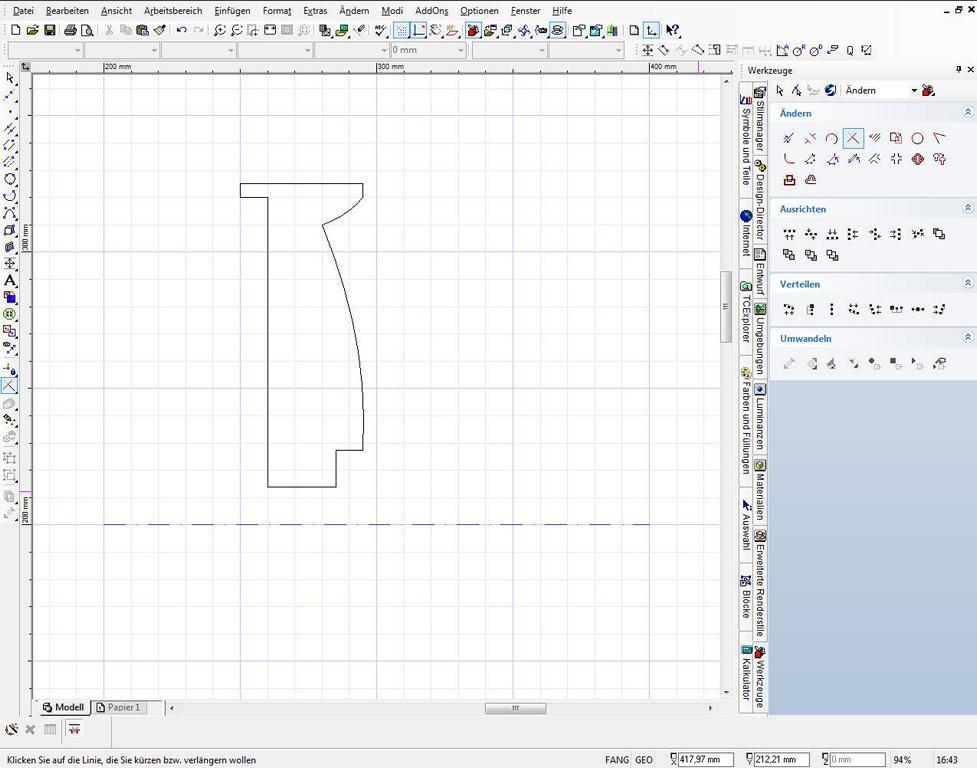Switch to the Papier 1 tab
Viewport: 977px width, 768px height.
pyautogui.click(x=119, y=708)
